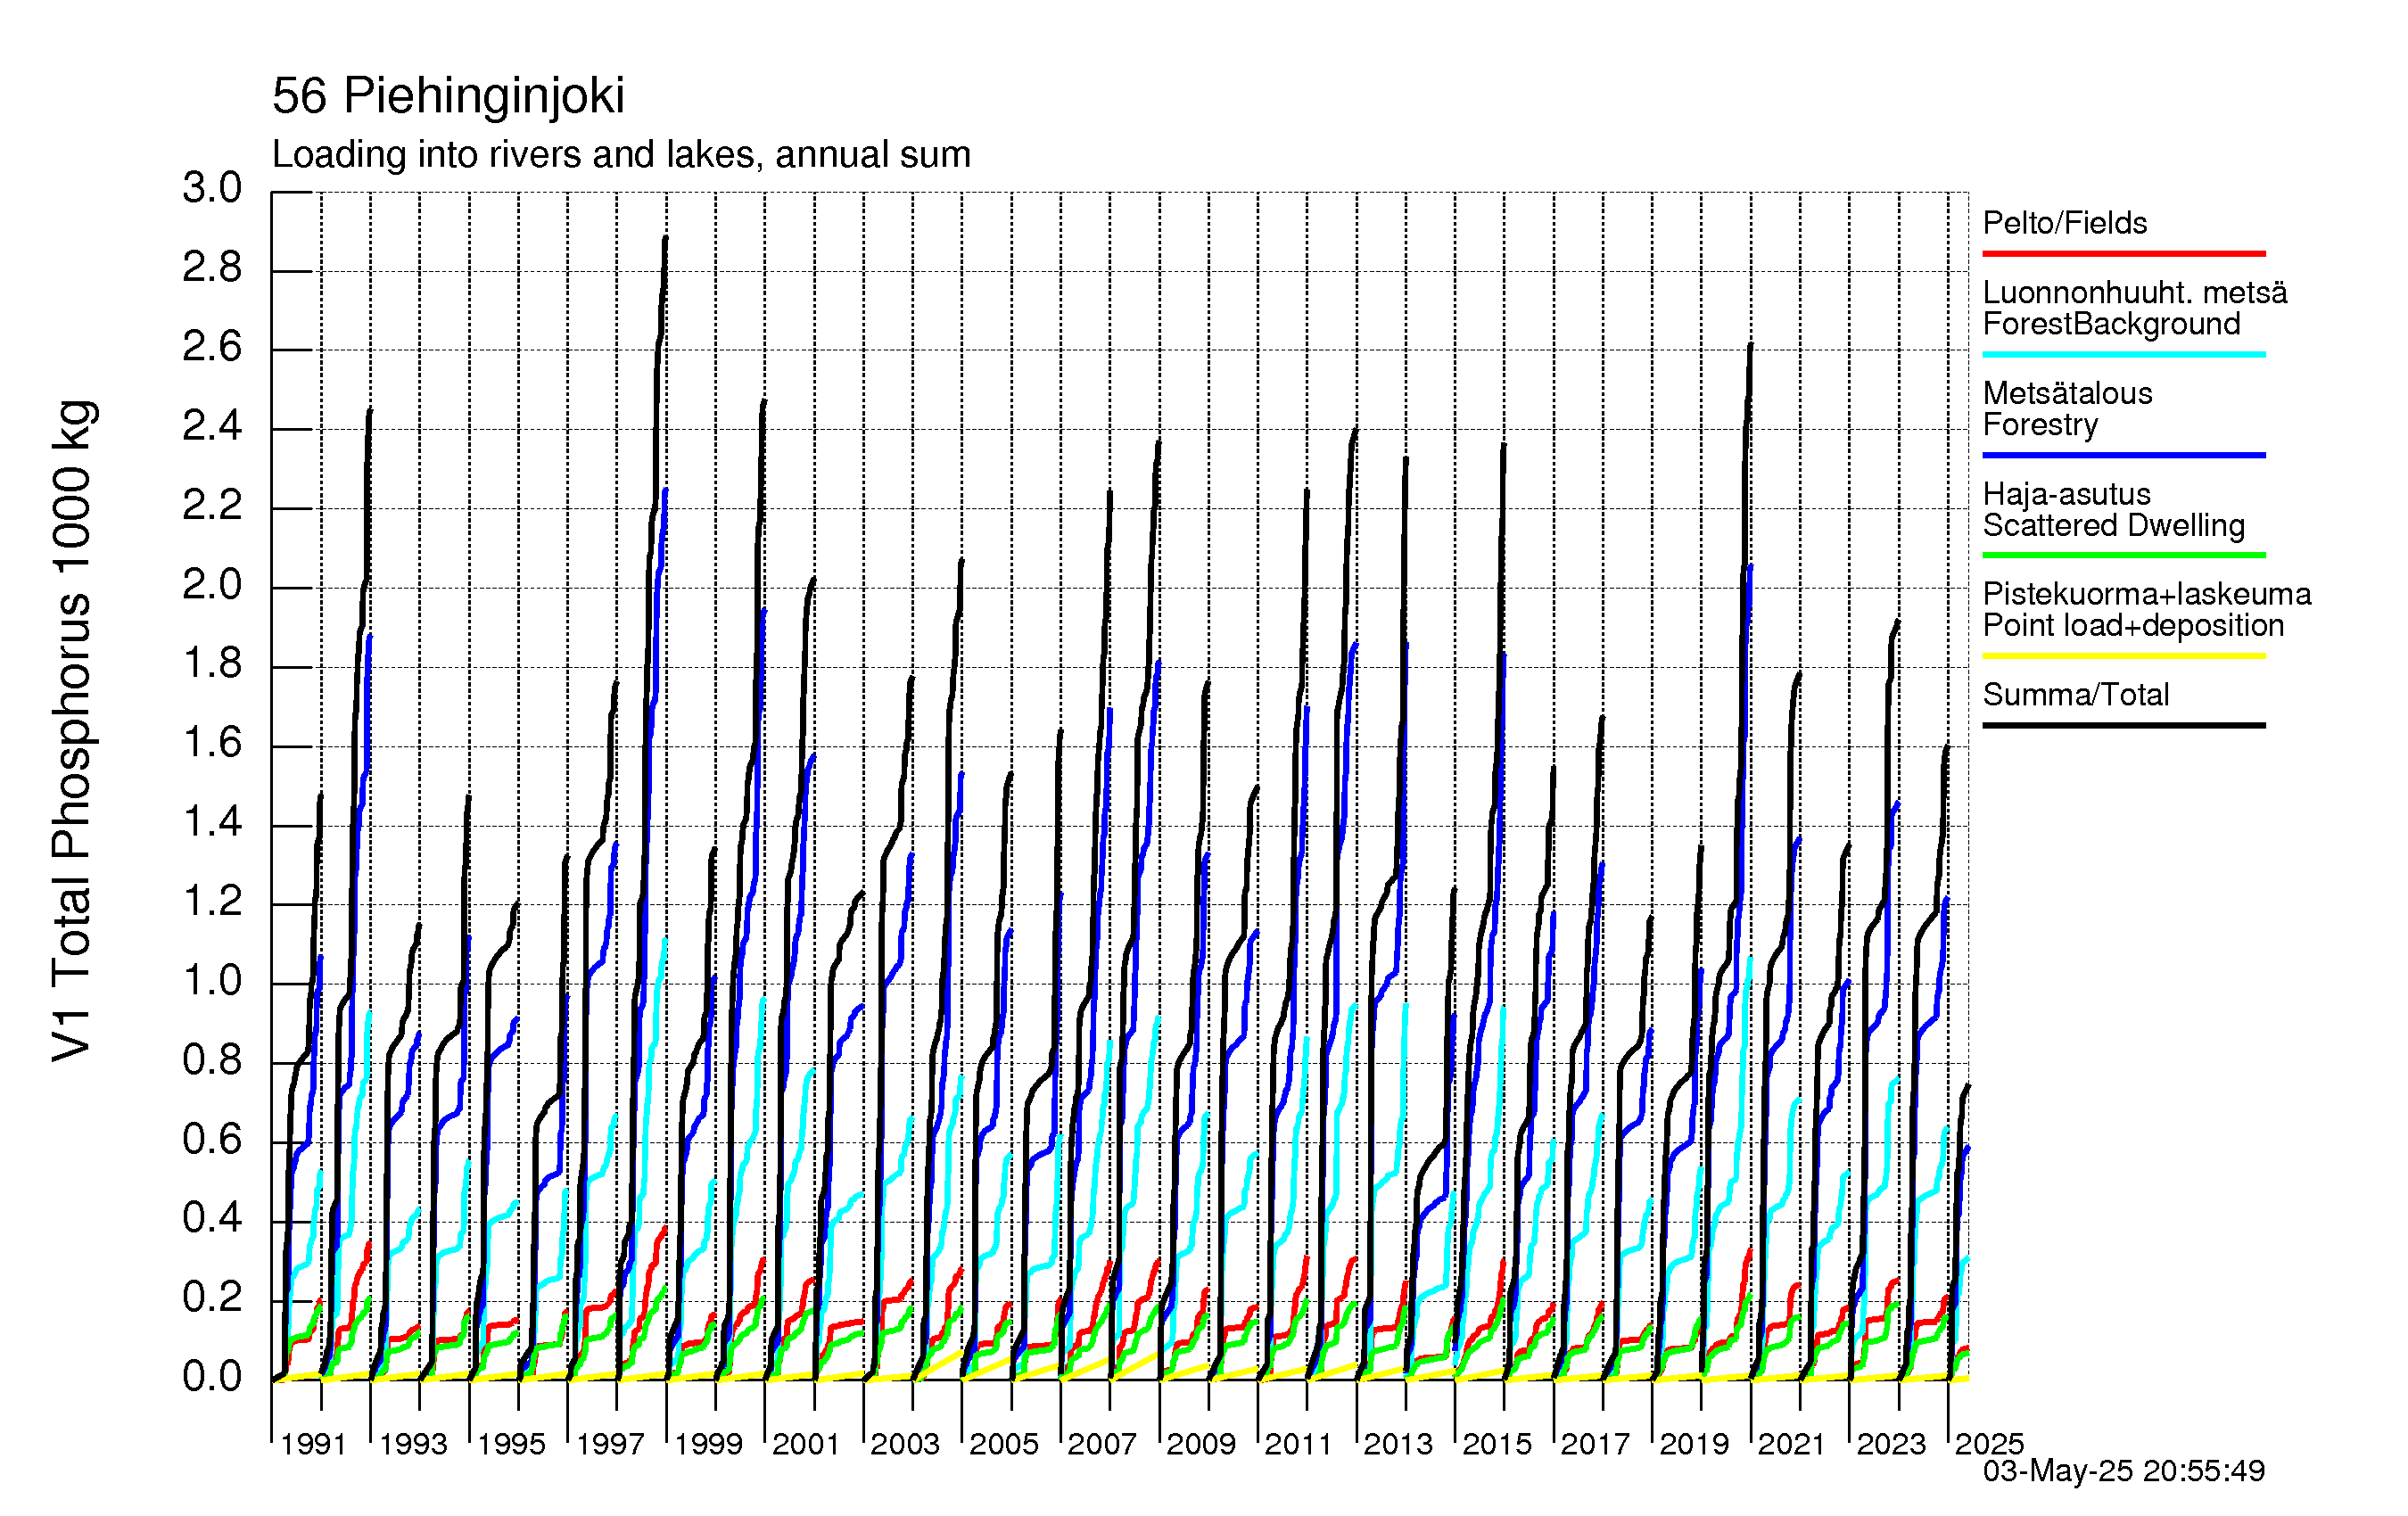Click the y-axis value 2.8

pyautogui.click(x=212, y=268)
